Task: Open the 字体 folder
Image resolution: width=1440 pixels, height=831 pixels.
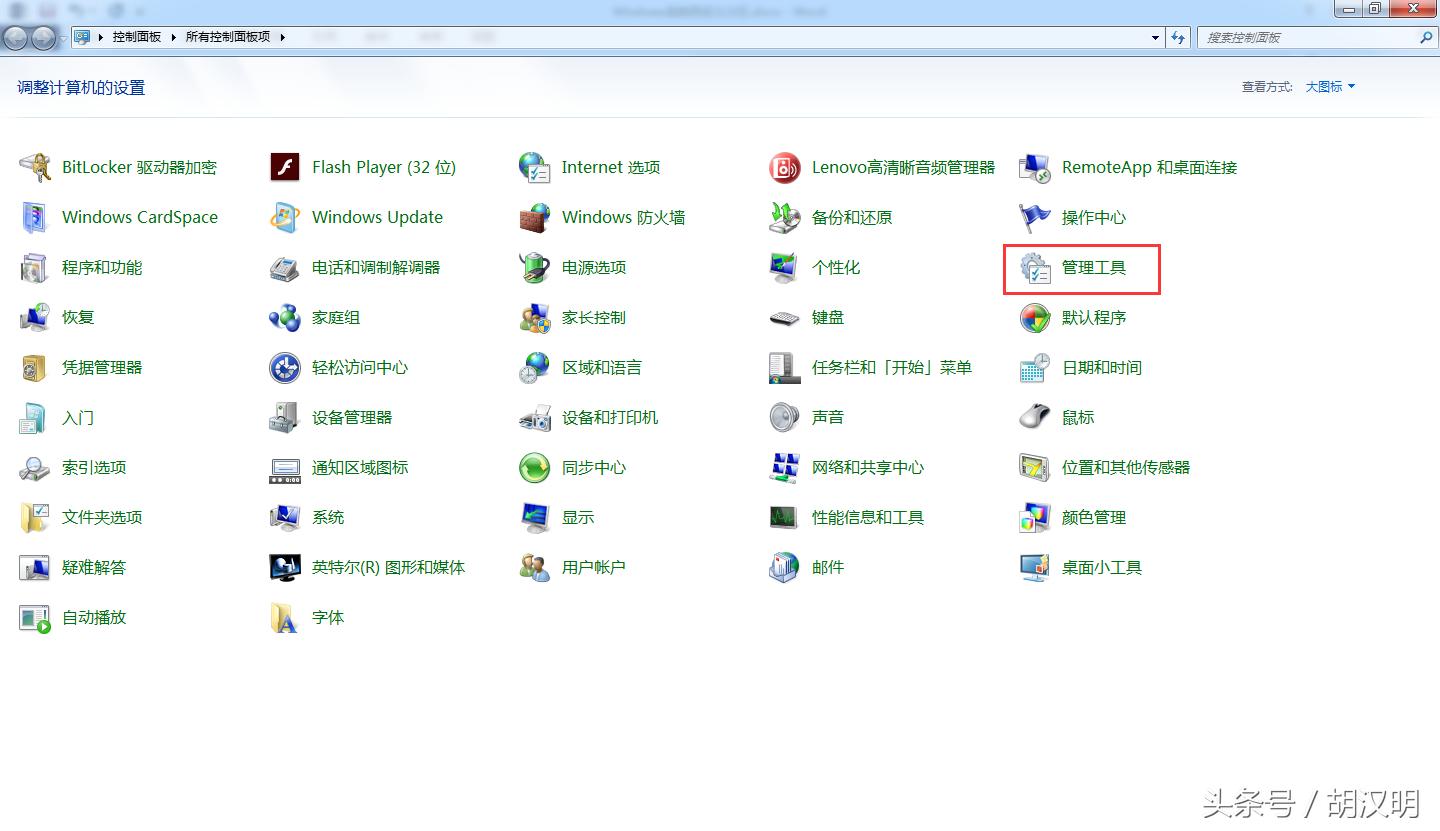Action: (329, 617)
